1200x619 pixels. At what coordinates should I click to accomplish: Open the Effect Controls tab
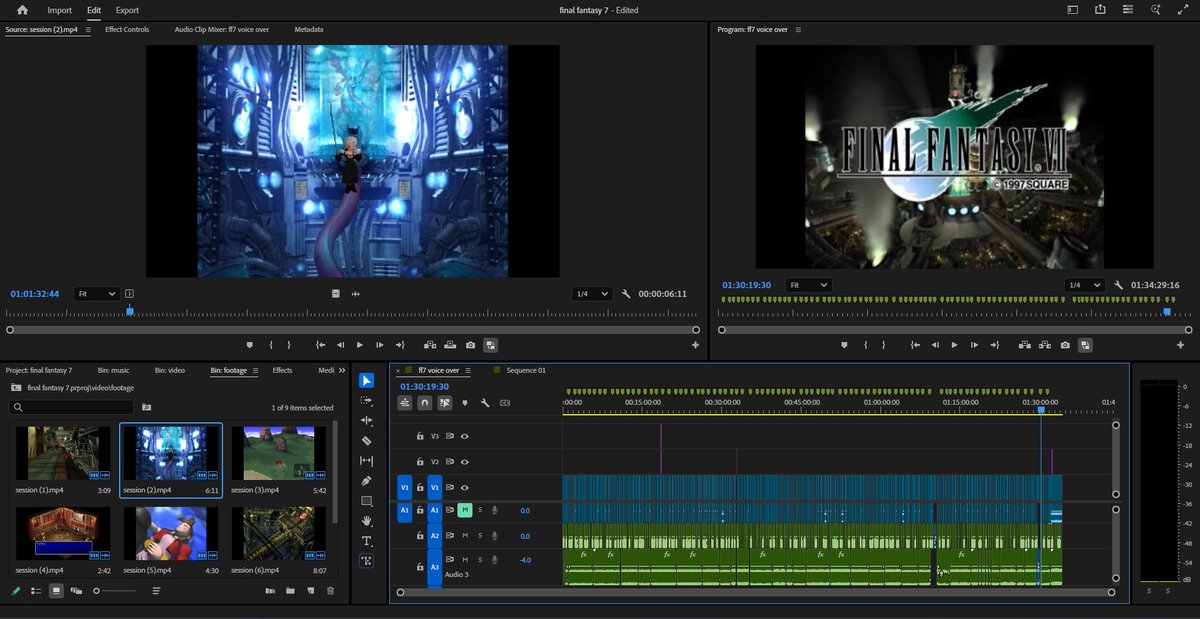(127, 30)
